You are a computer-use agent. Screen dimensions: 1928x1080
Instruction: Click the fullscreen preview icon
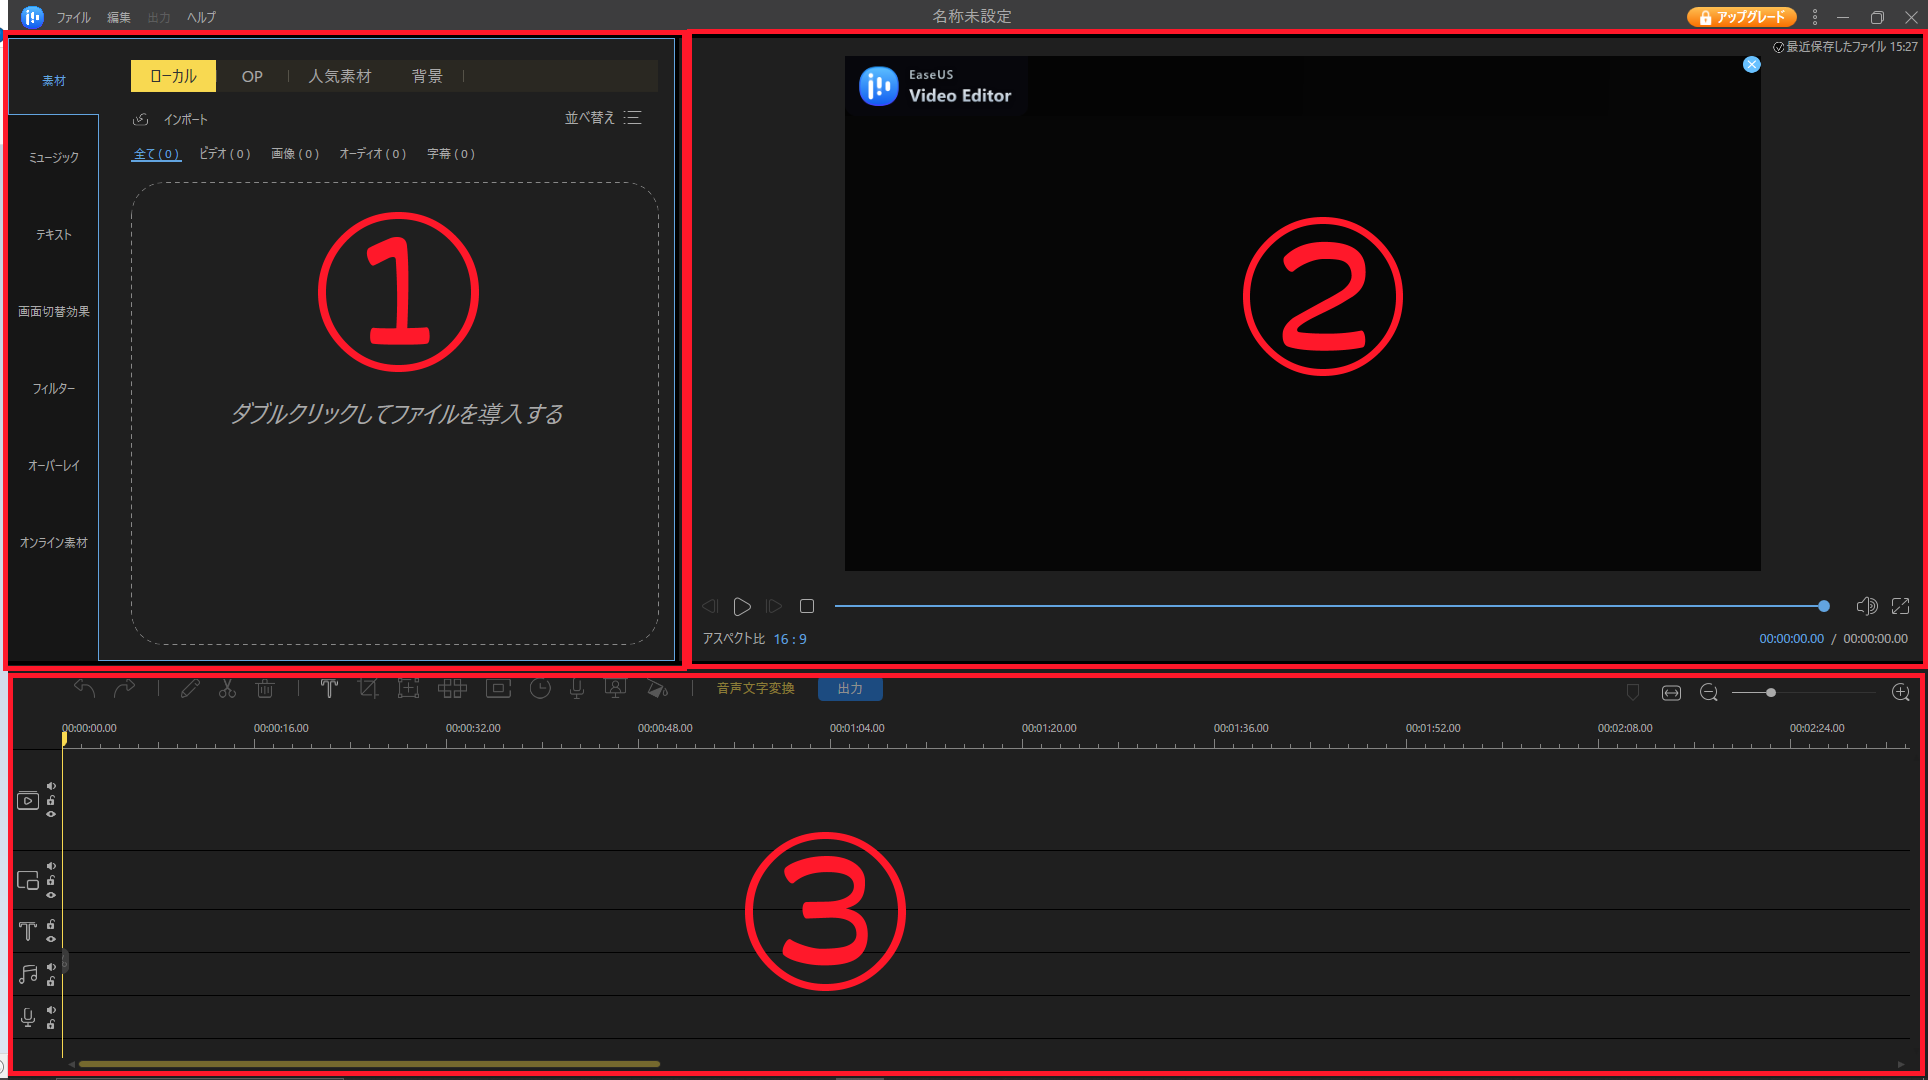coord(1901,606)
